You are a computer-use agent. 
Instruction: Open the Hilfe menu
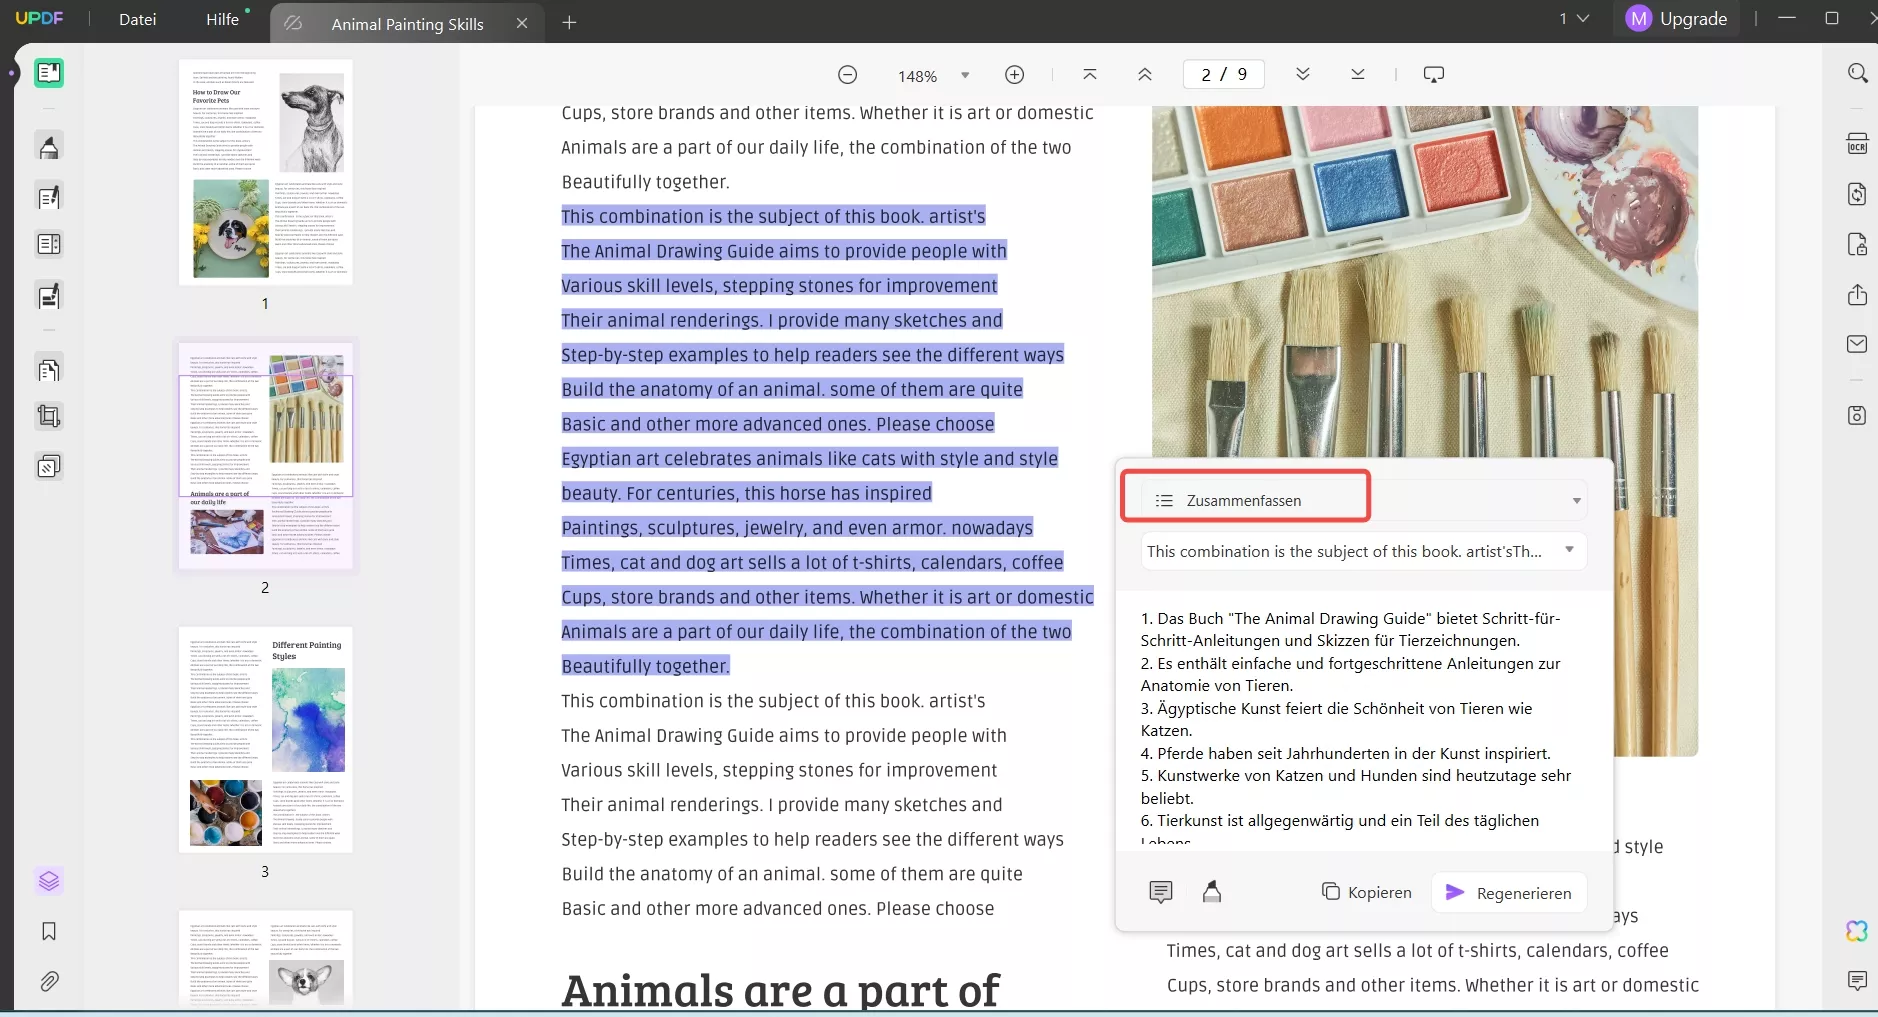click(222, 19)
